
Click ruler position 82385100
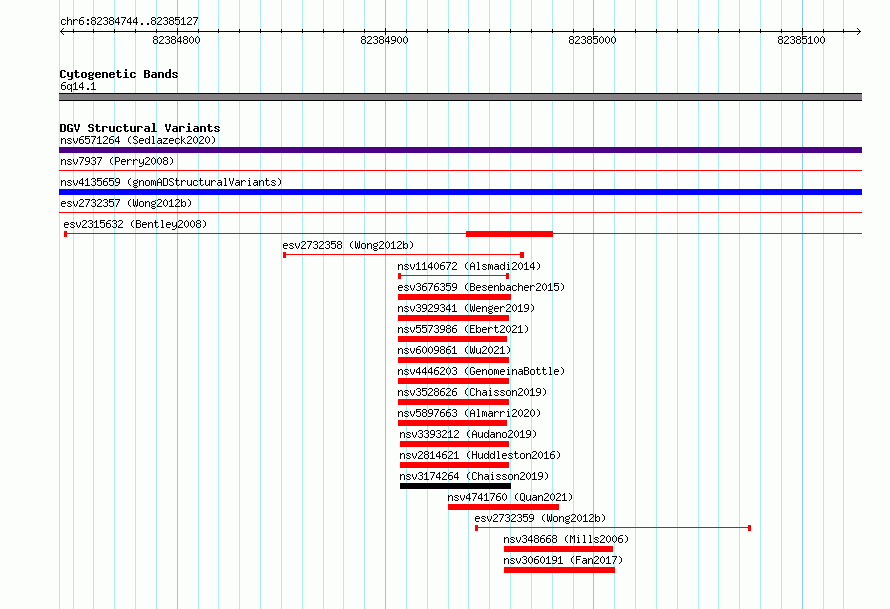coord(801,40)
